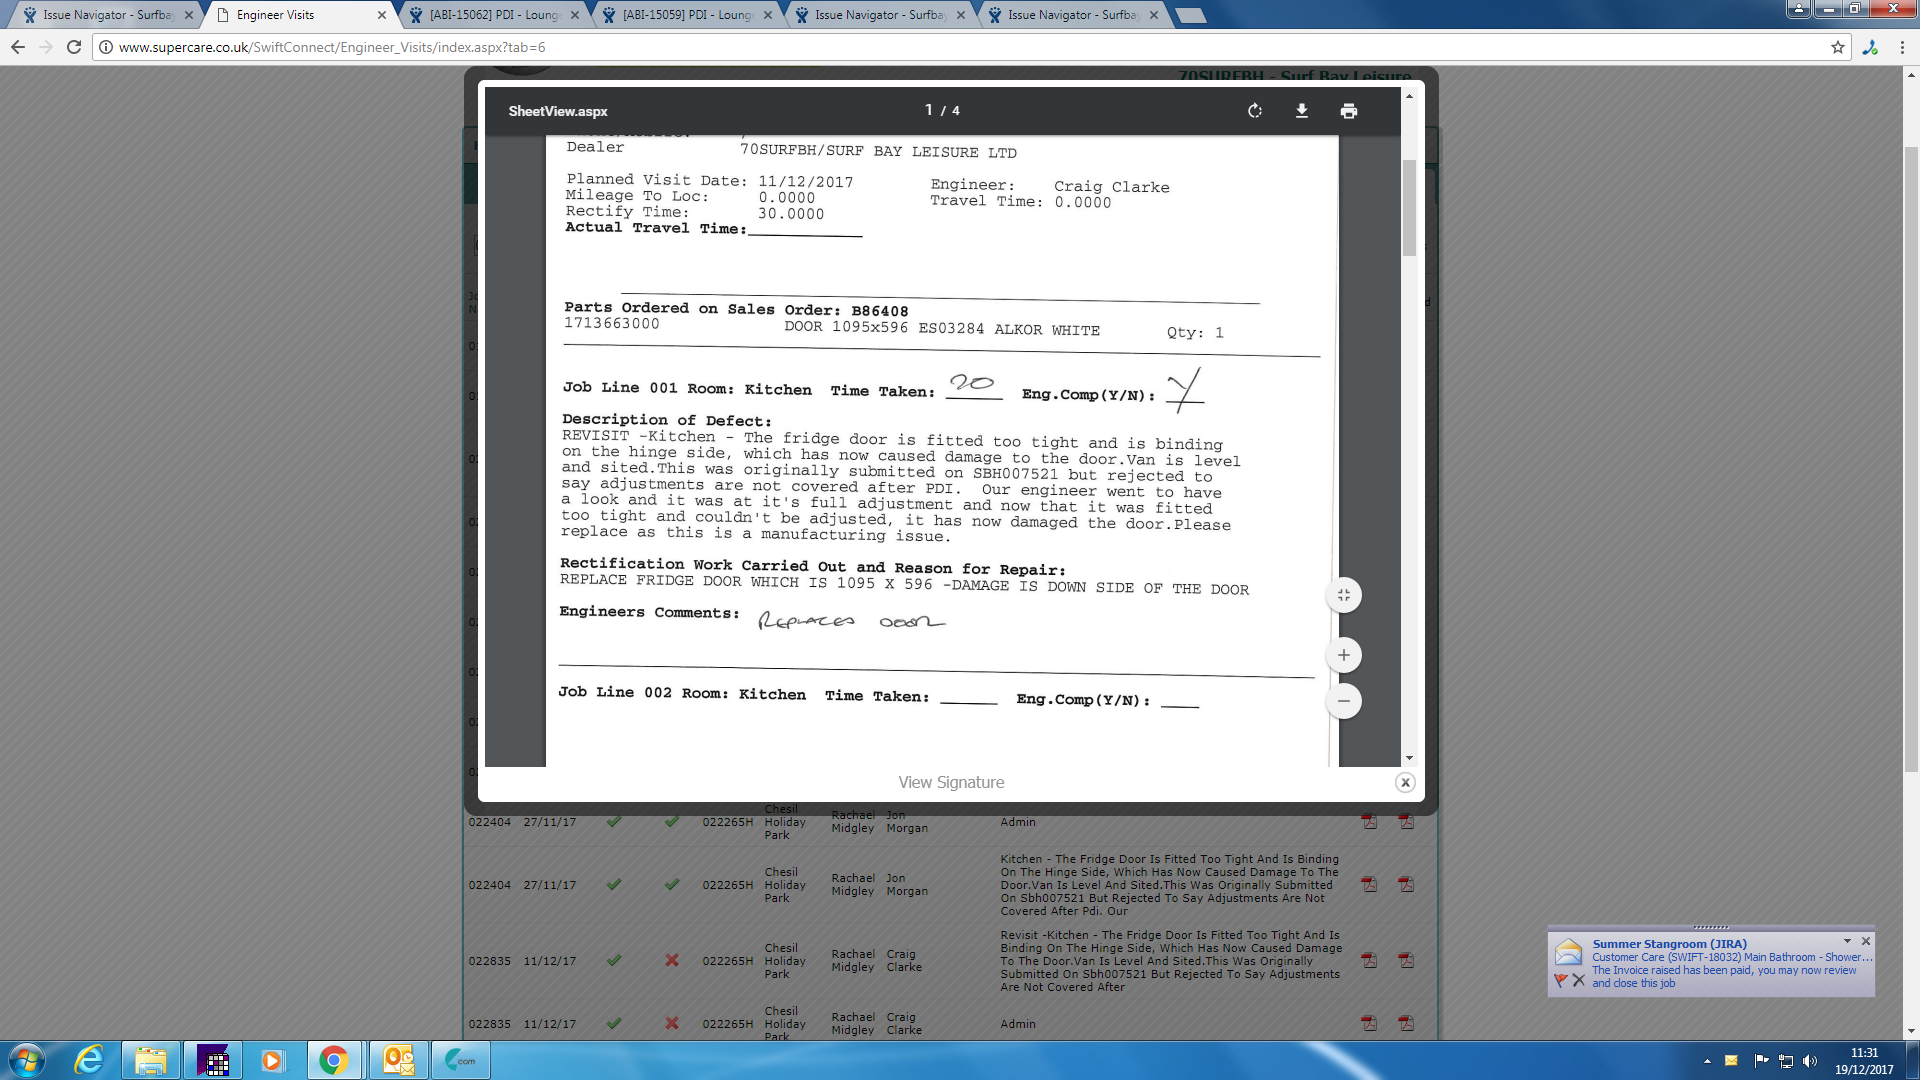Switch to ABI-15059 PDI tab
The width and height of the screenshot is (1920, 1080).
[x=687, y=15]
